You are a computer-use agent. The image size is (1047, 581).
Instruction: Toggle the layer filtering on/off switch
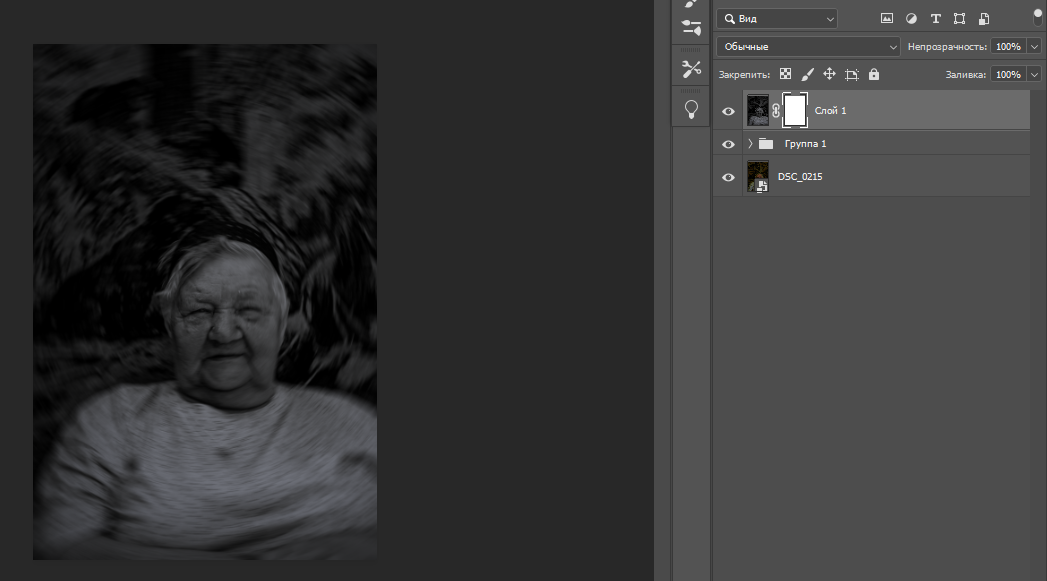coord(1038,17)
